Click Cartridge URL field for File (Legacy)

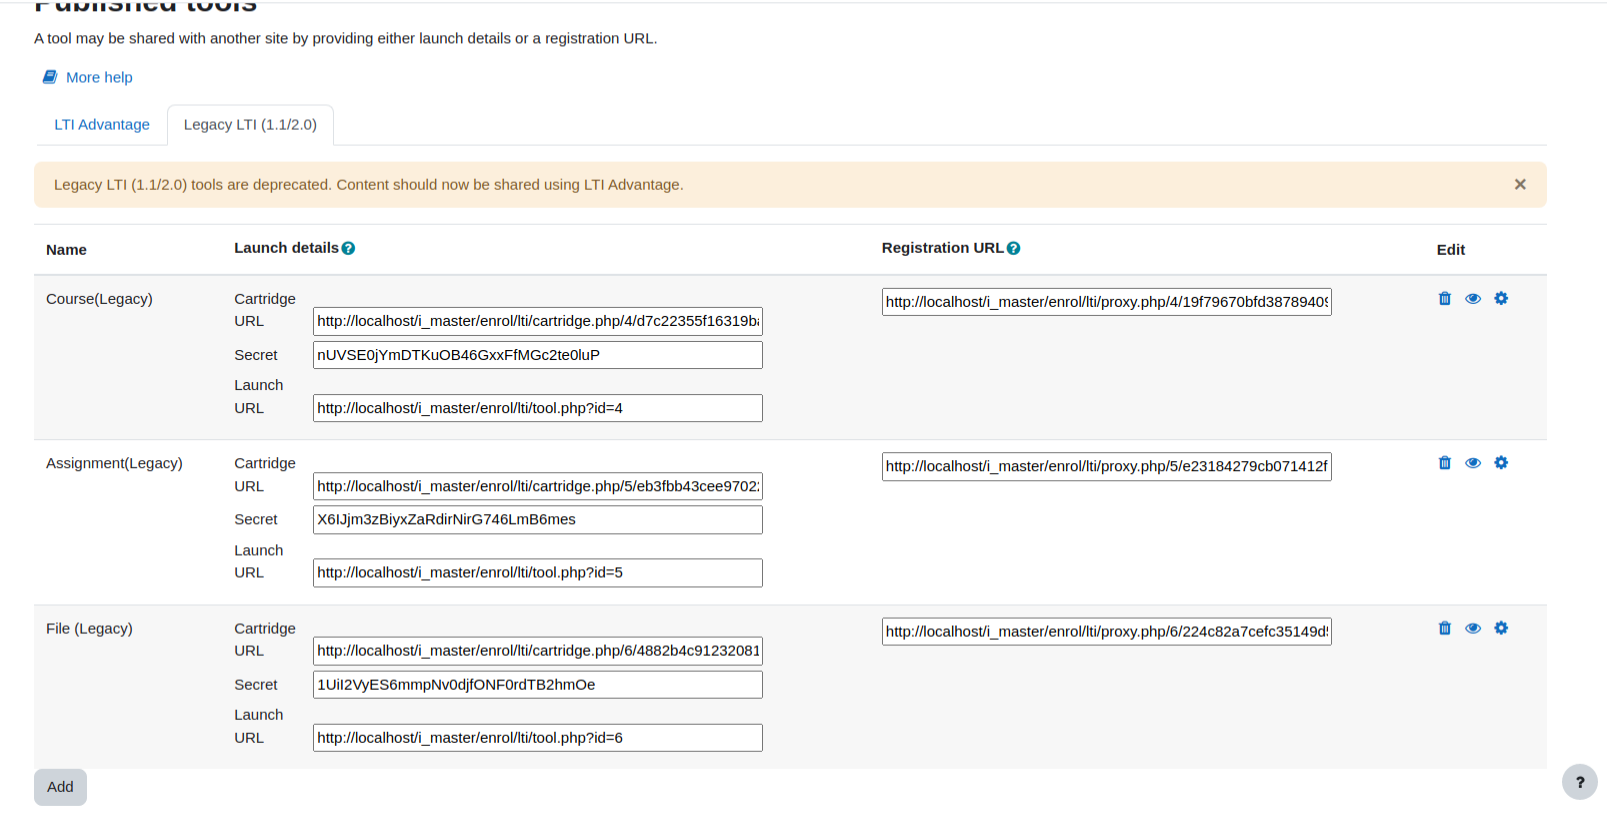538,651
